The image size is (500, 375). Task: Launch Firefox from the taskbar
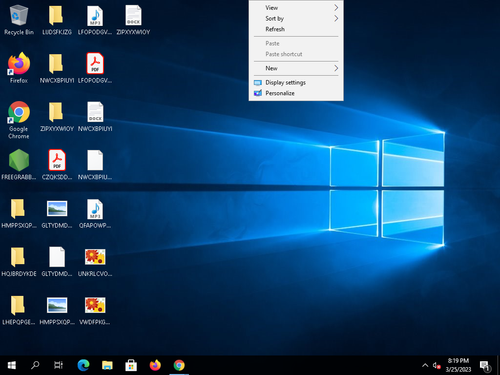tap(155, 365)
